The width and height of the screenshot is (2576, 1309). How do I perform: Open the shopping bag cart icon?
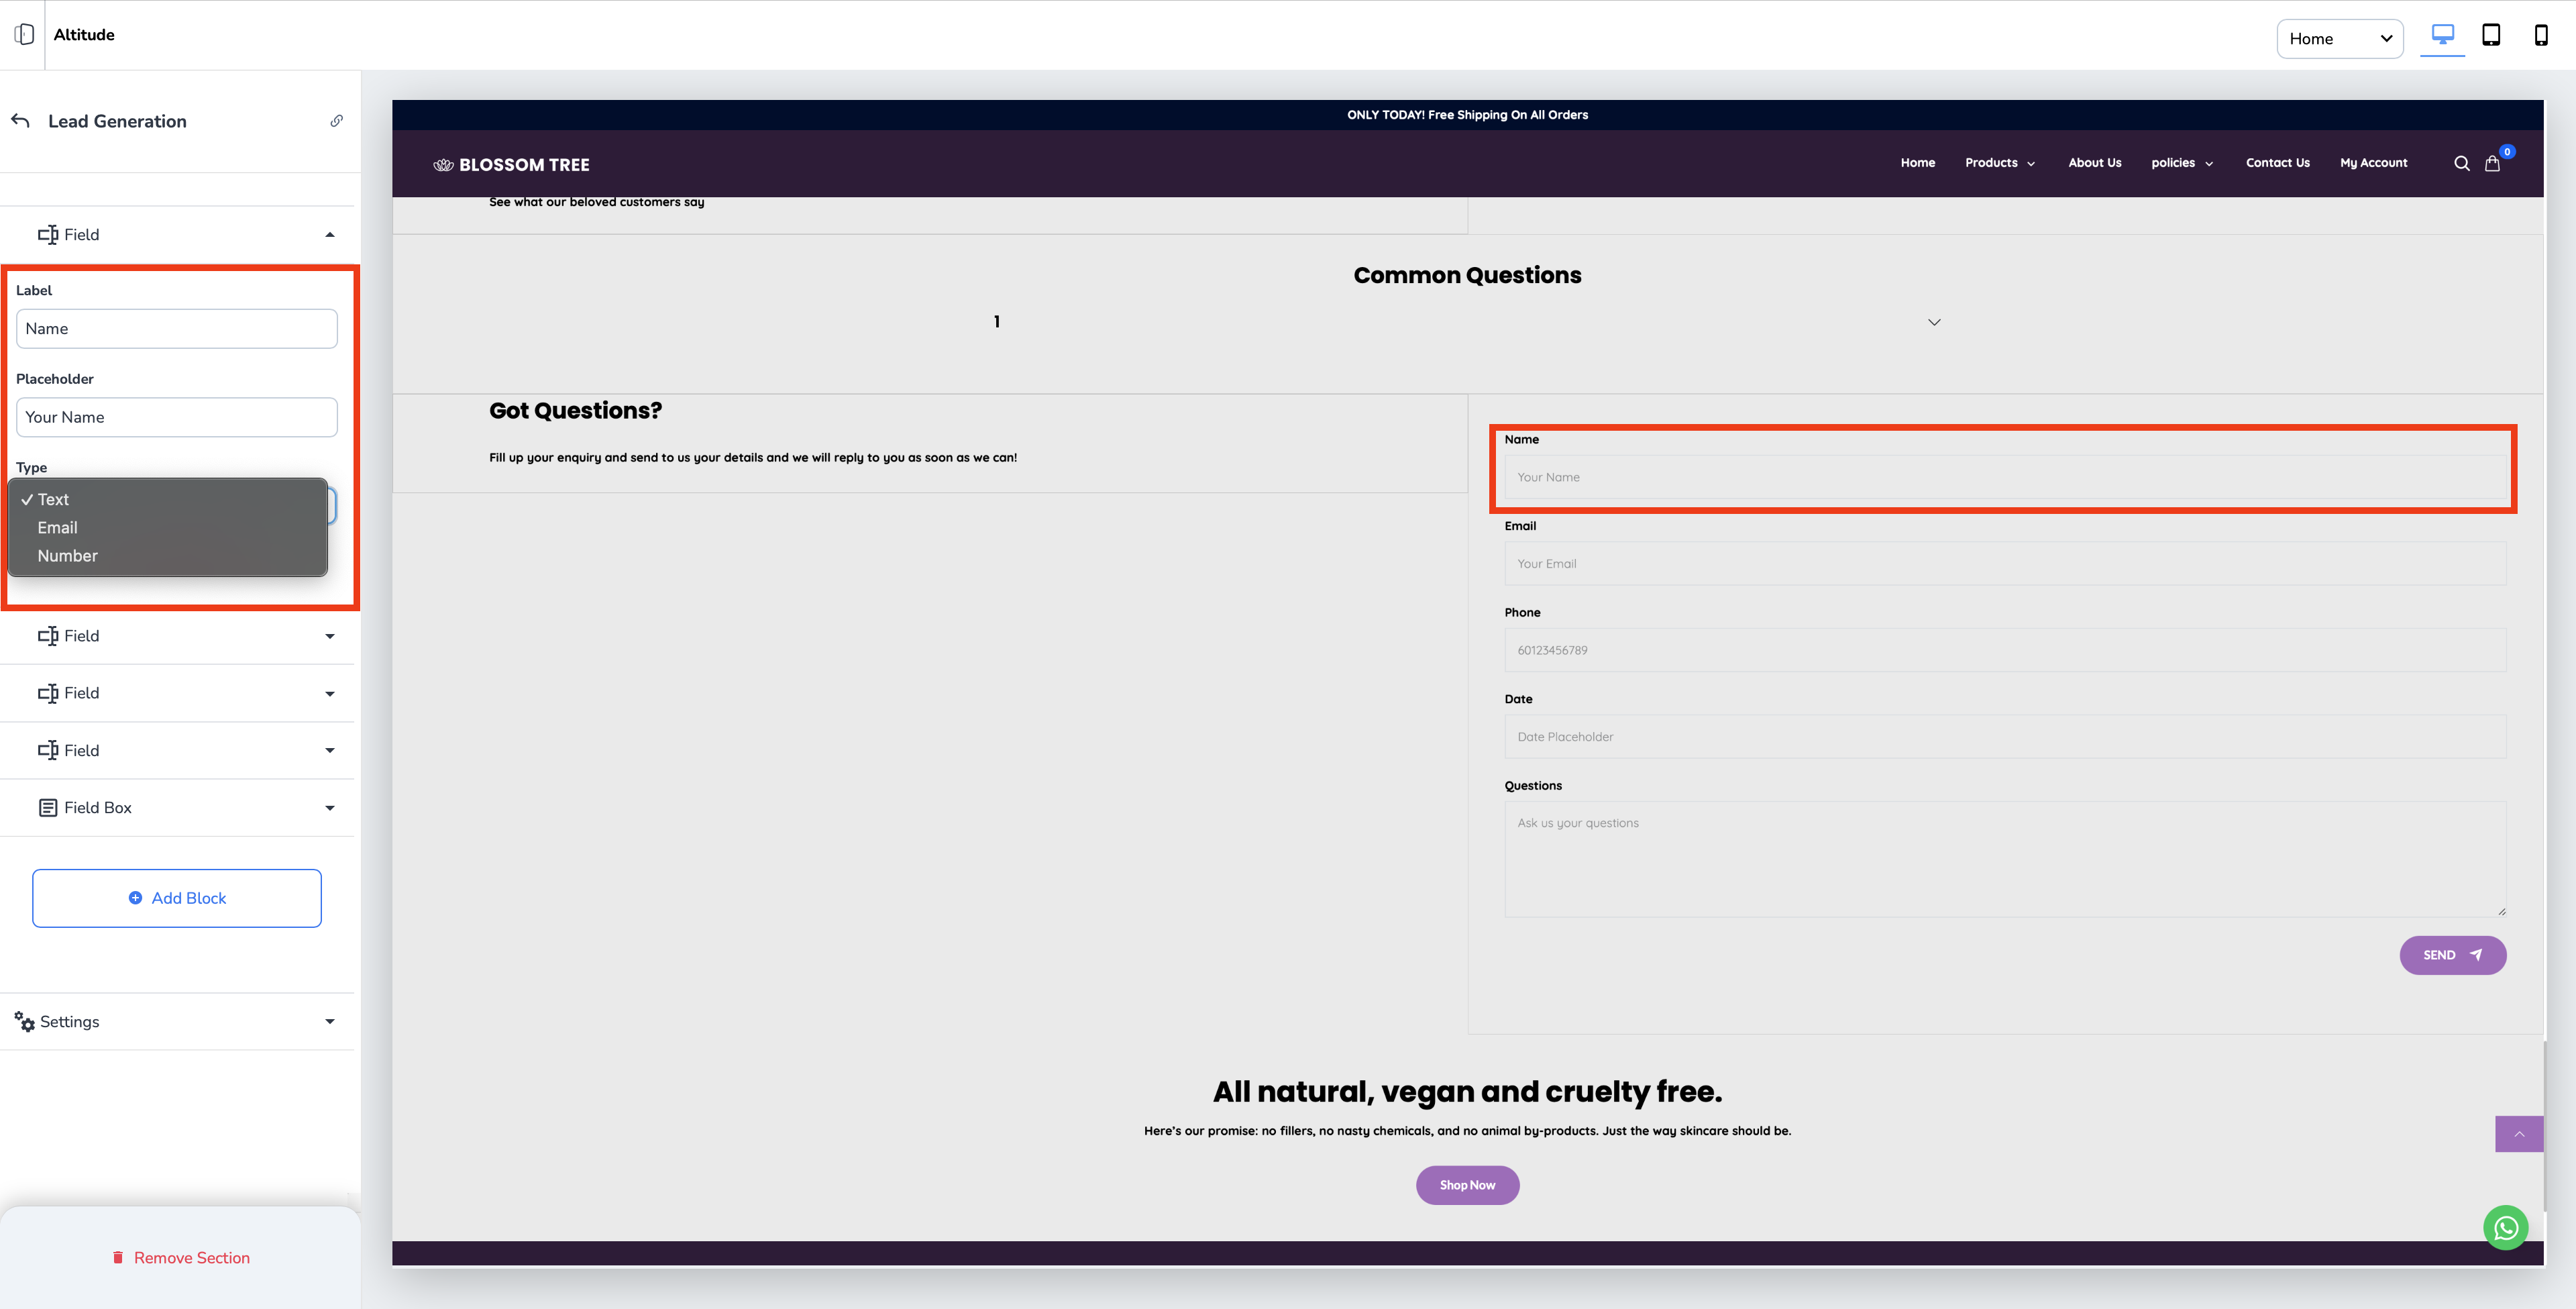tap(2492, 164)
